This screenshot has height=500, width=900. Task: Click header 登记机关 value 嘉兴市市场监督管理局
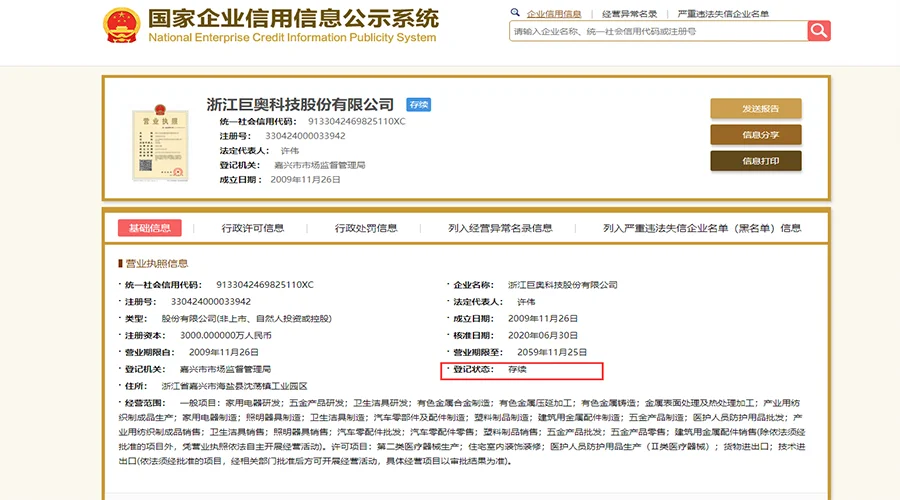(320, 165)
